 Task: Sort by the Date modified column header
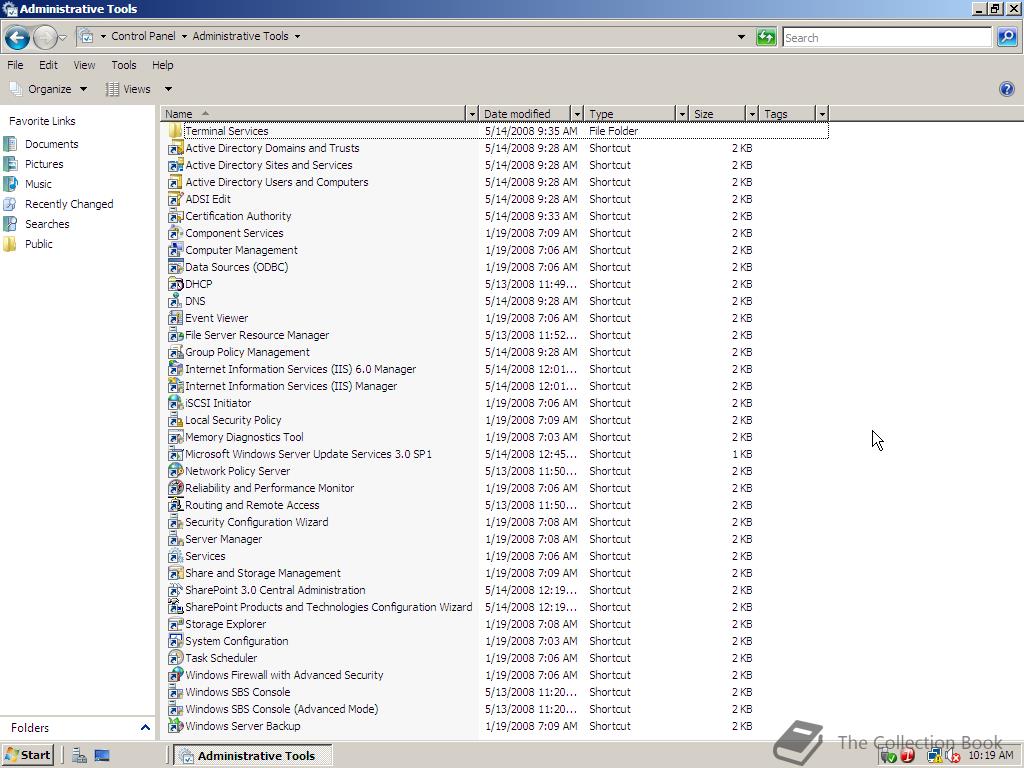click(x=524, y=114)
